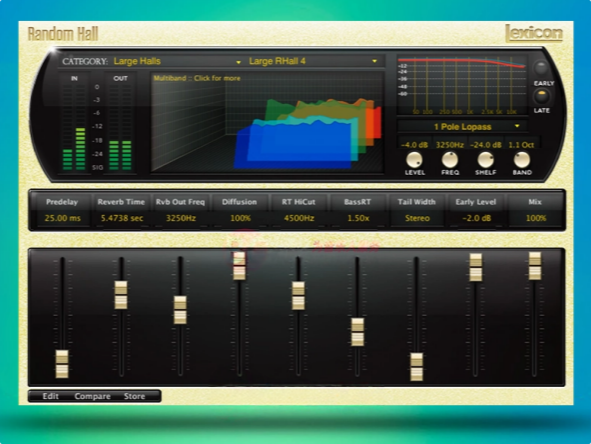Click the RT HiCut slider handle
This screenshot has width=591, height=444.
tap(298, 296)
